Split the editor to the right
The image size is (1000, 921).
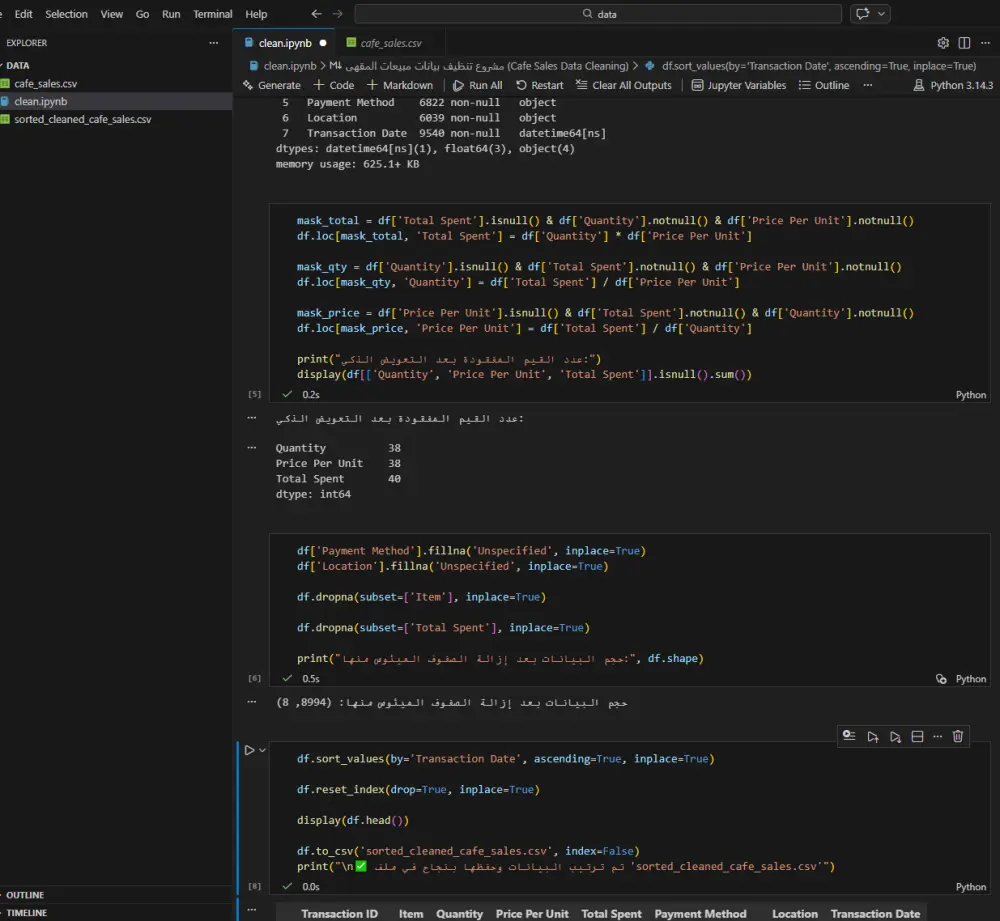pyautogui.click(x=964, y=43)
